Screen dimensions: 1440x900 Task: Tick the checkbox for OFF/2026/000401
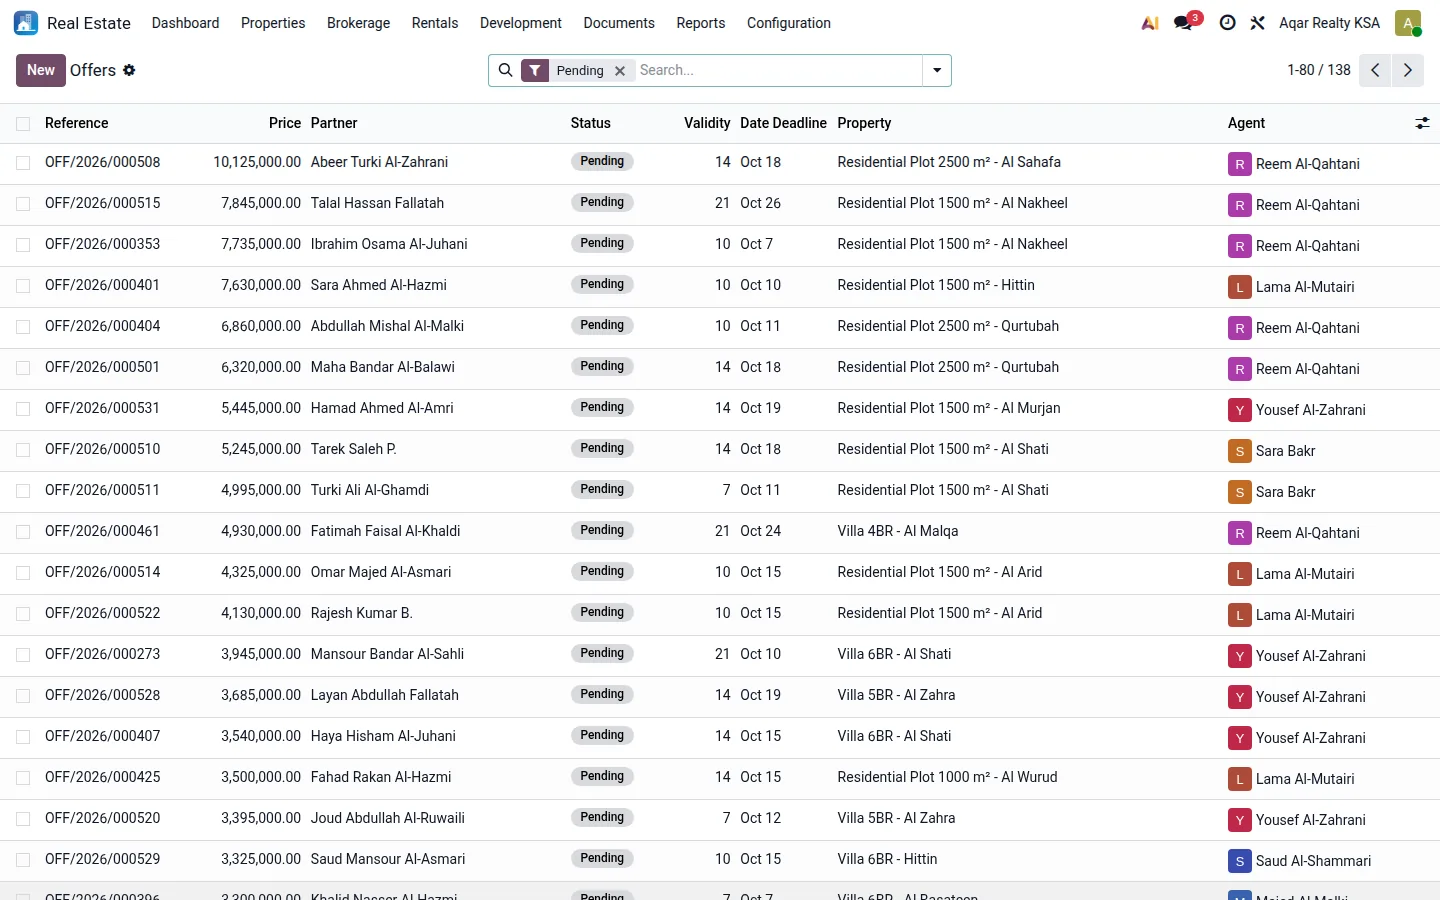[23, 286]
